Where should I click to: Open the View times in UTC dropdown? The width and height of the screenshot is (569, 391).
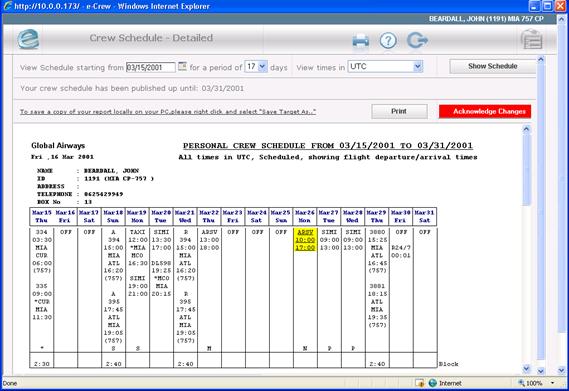pos(418,66)
